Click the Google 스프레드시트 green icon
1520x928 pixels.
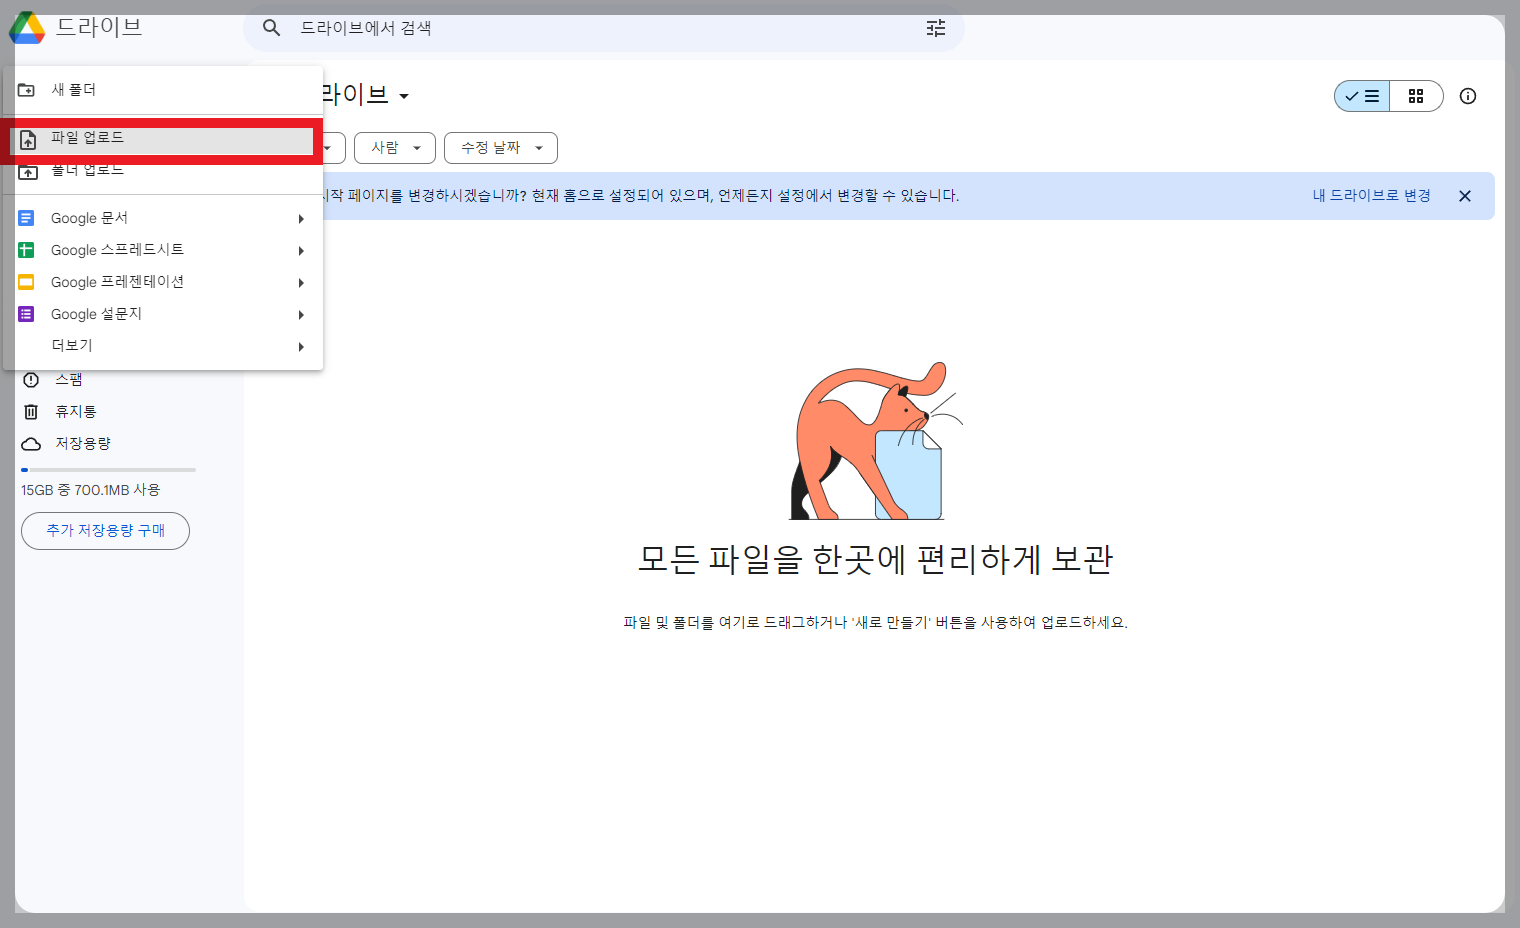[27, 250]
